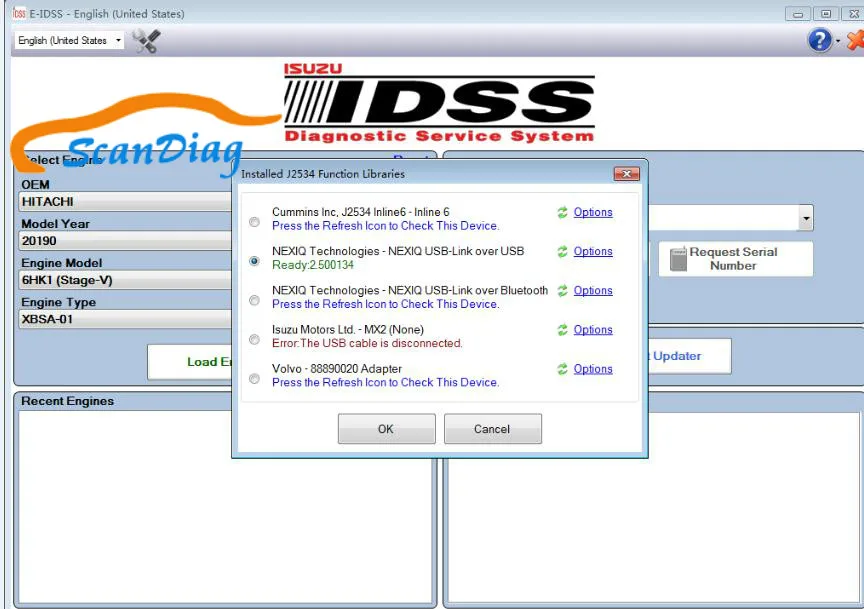Select NEXIQ USB-Link over USB radio button
The width and height of the screenshot is (864, 609).
[x=254, y=261]
